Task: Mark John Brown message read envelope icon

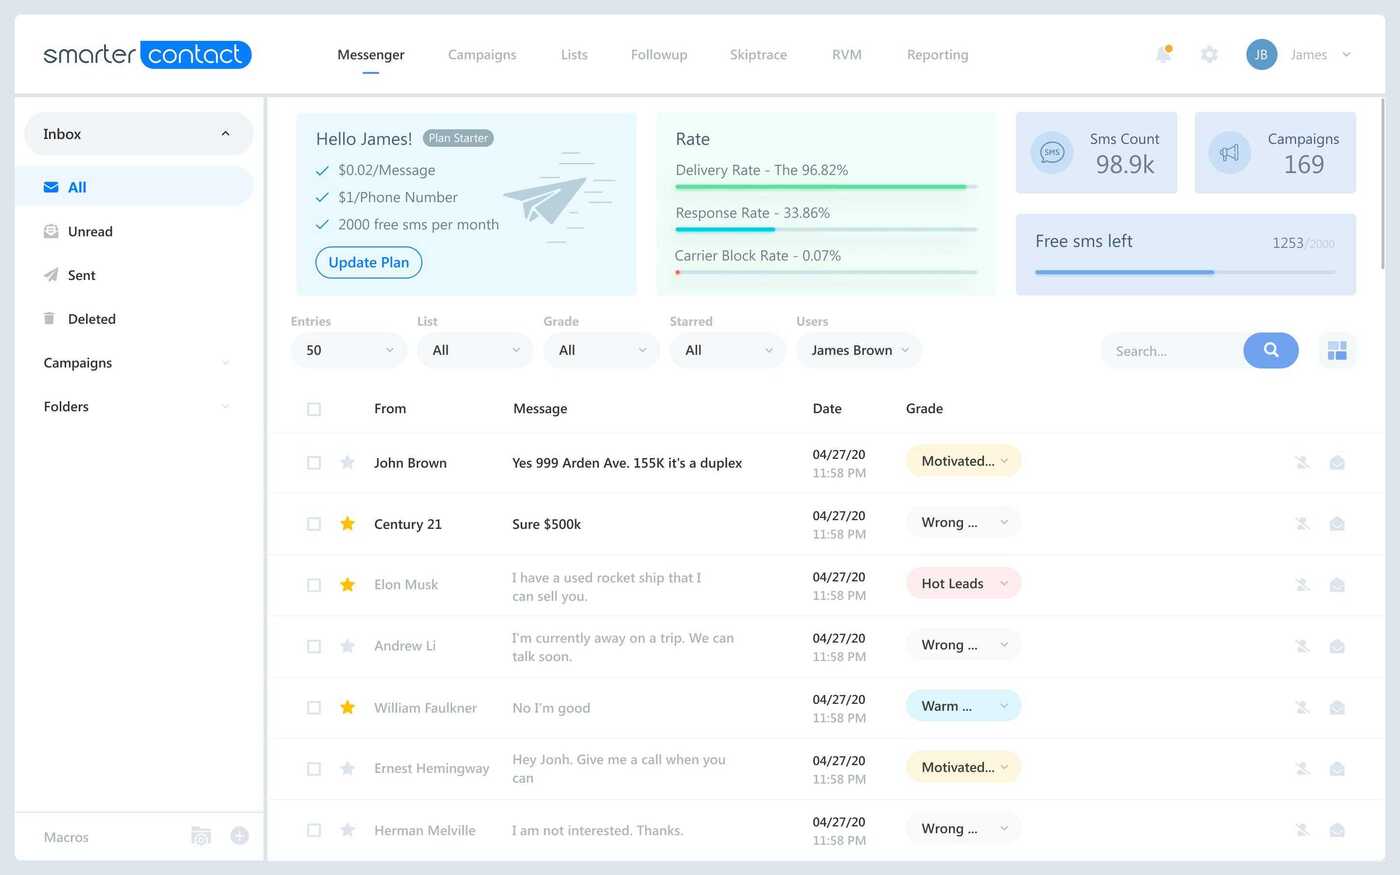Action: 1337,462
